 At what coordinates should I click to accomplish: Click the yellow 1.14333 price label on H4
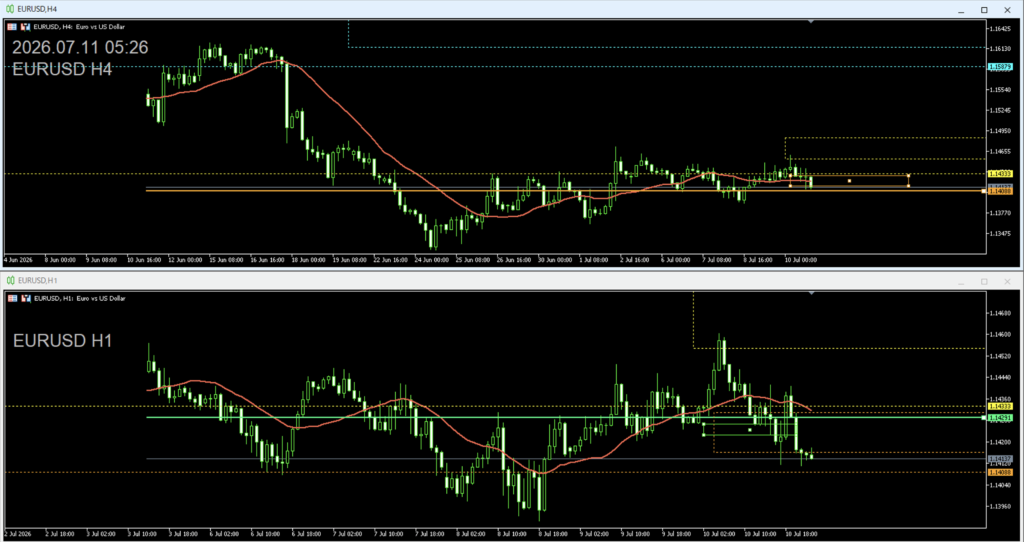[x=1000, y=174]
